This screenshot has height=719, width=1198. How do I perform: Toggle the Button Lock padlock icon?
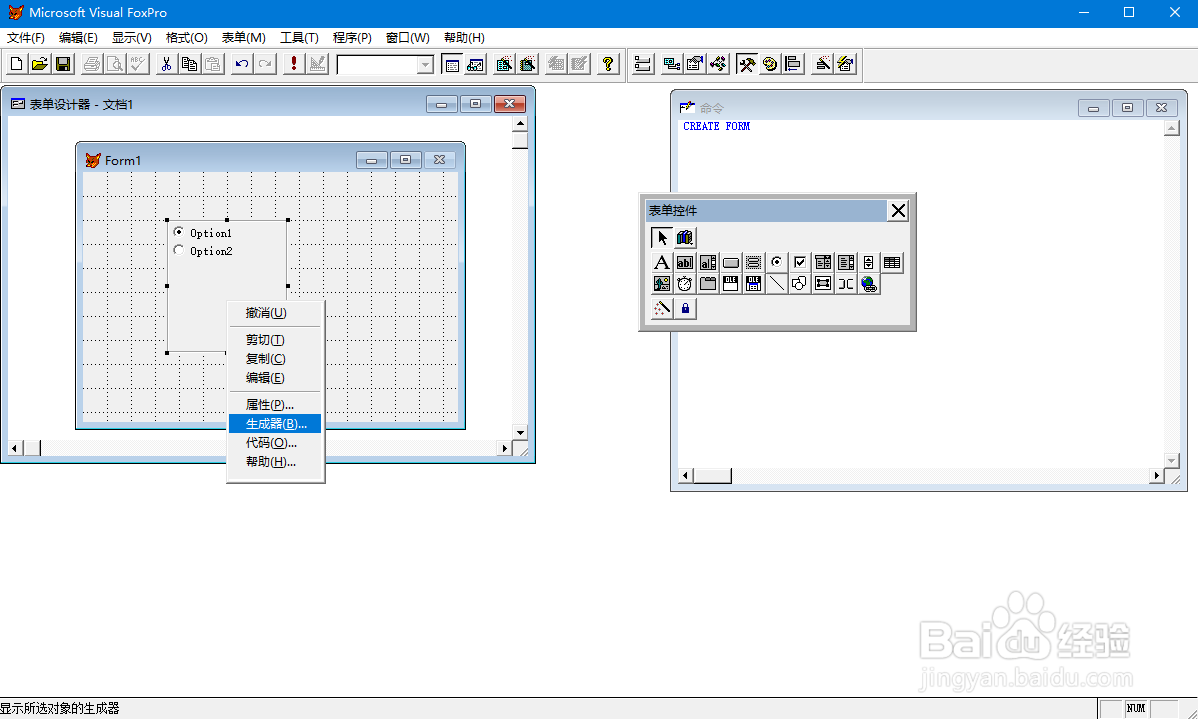[685, 309]
